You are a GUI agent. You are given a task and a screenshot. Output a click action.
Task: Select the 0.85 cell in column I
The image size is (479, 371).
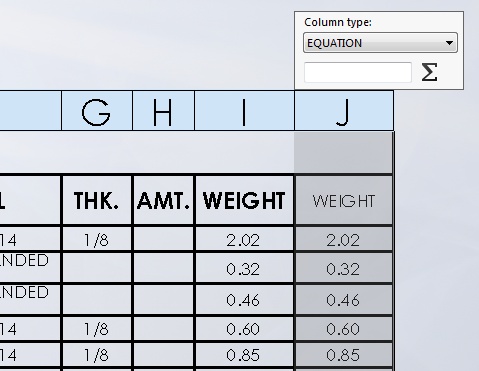point(244,355)
